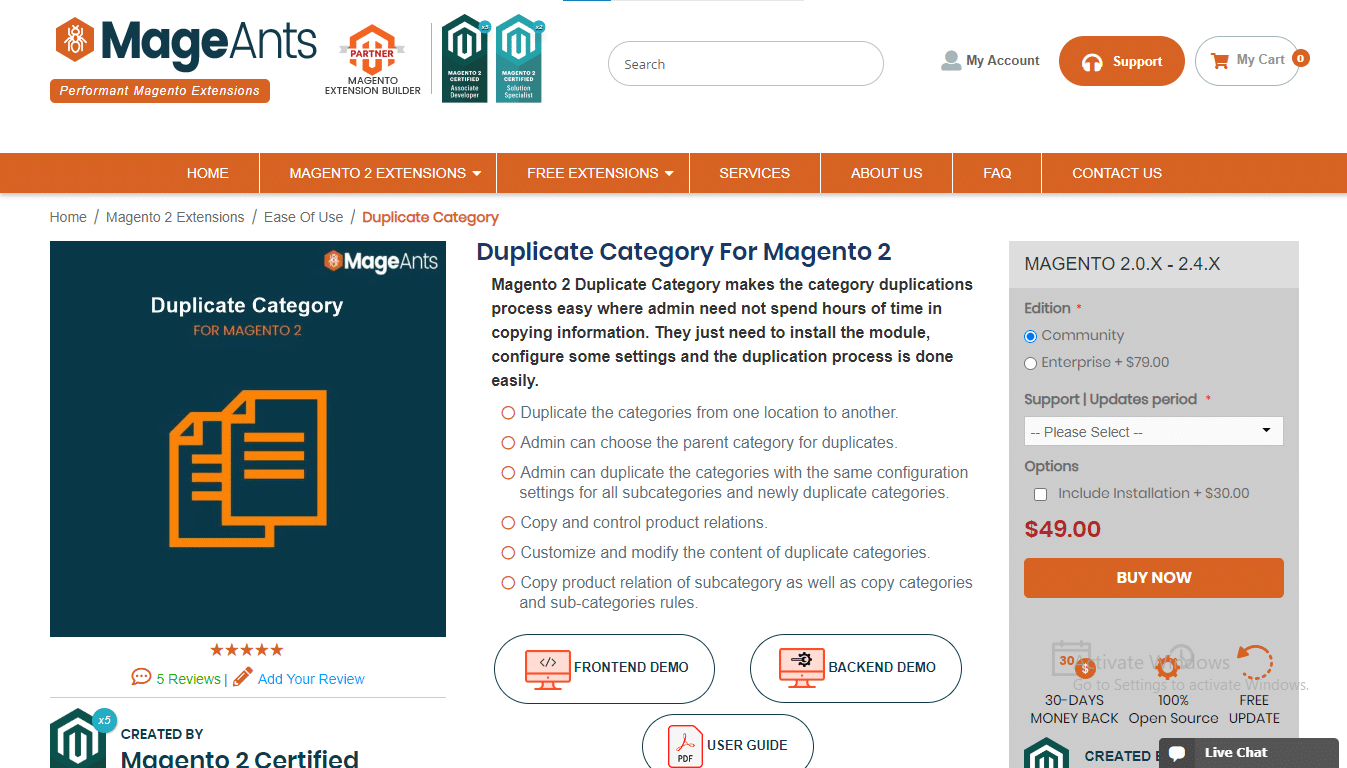Click the Performant Magento Extensions tagline
The height and width of the screenshot is (768, 1347).
(x=160, y=91)
